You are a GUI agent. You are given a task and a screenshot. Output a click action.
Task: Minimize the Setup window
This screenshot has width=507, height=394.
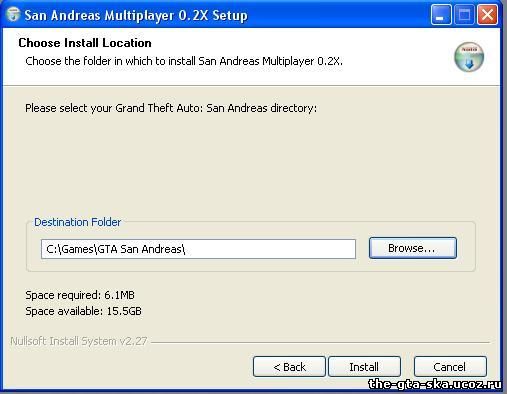[441, 15]
